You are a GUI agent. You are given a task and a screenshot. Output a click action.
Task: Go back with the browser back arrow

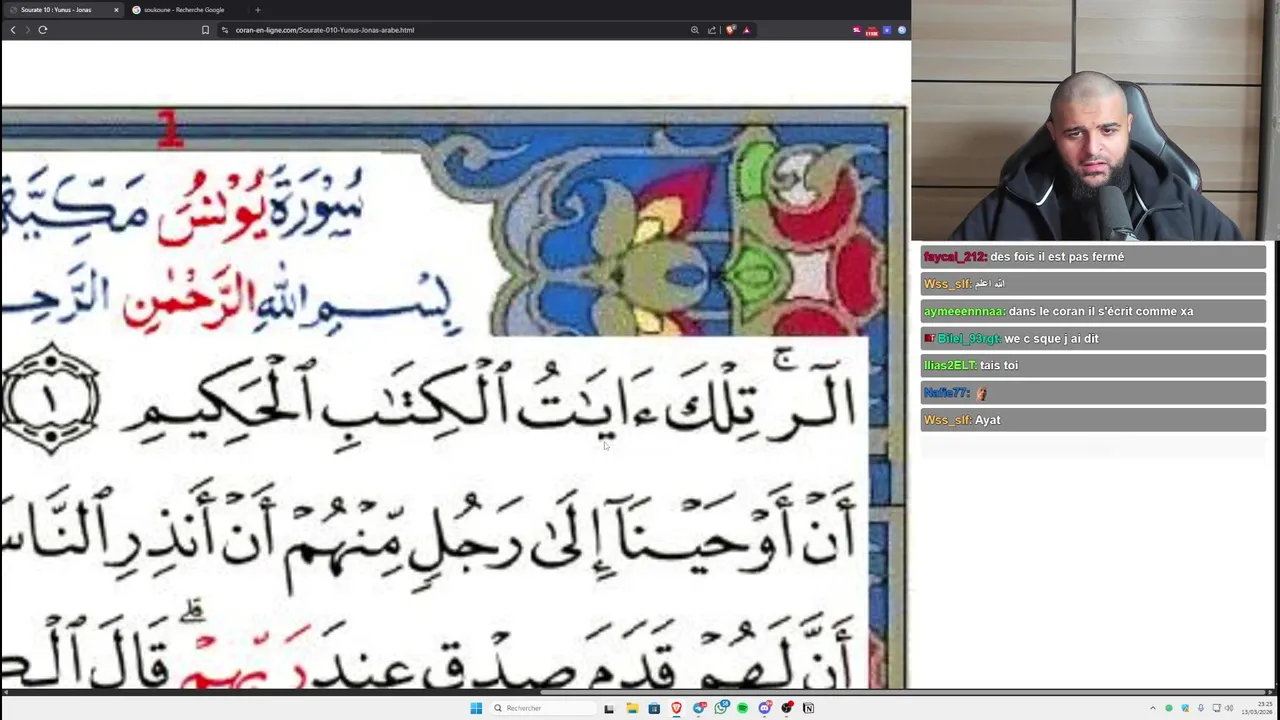coord(13,30)
